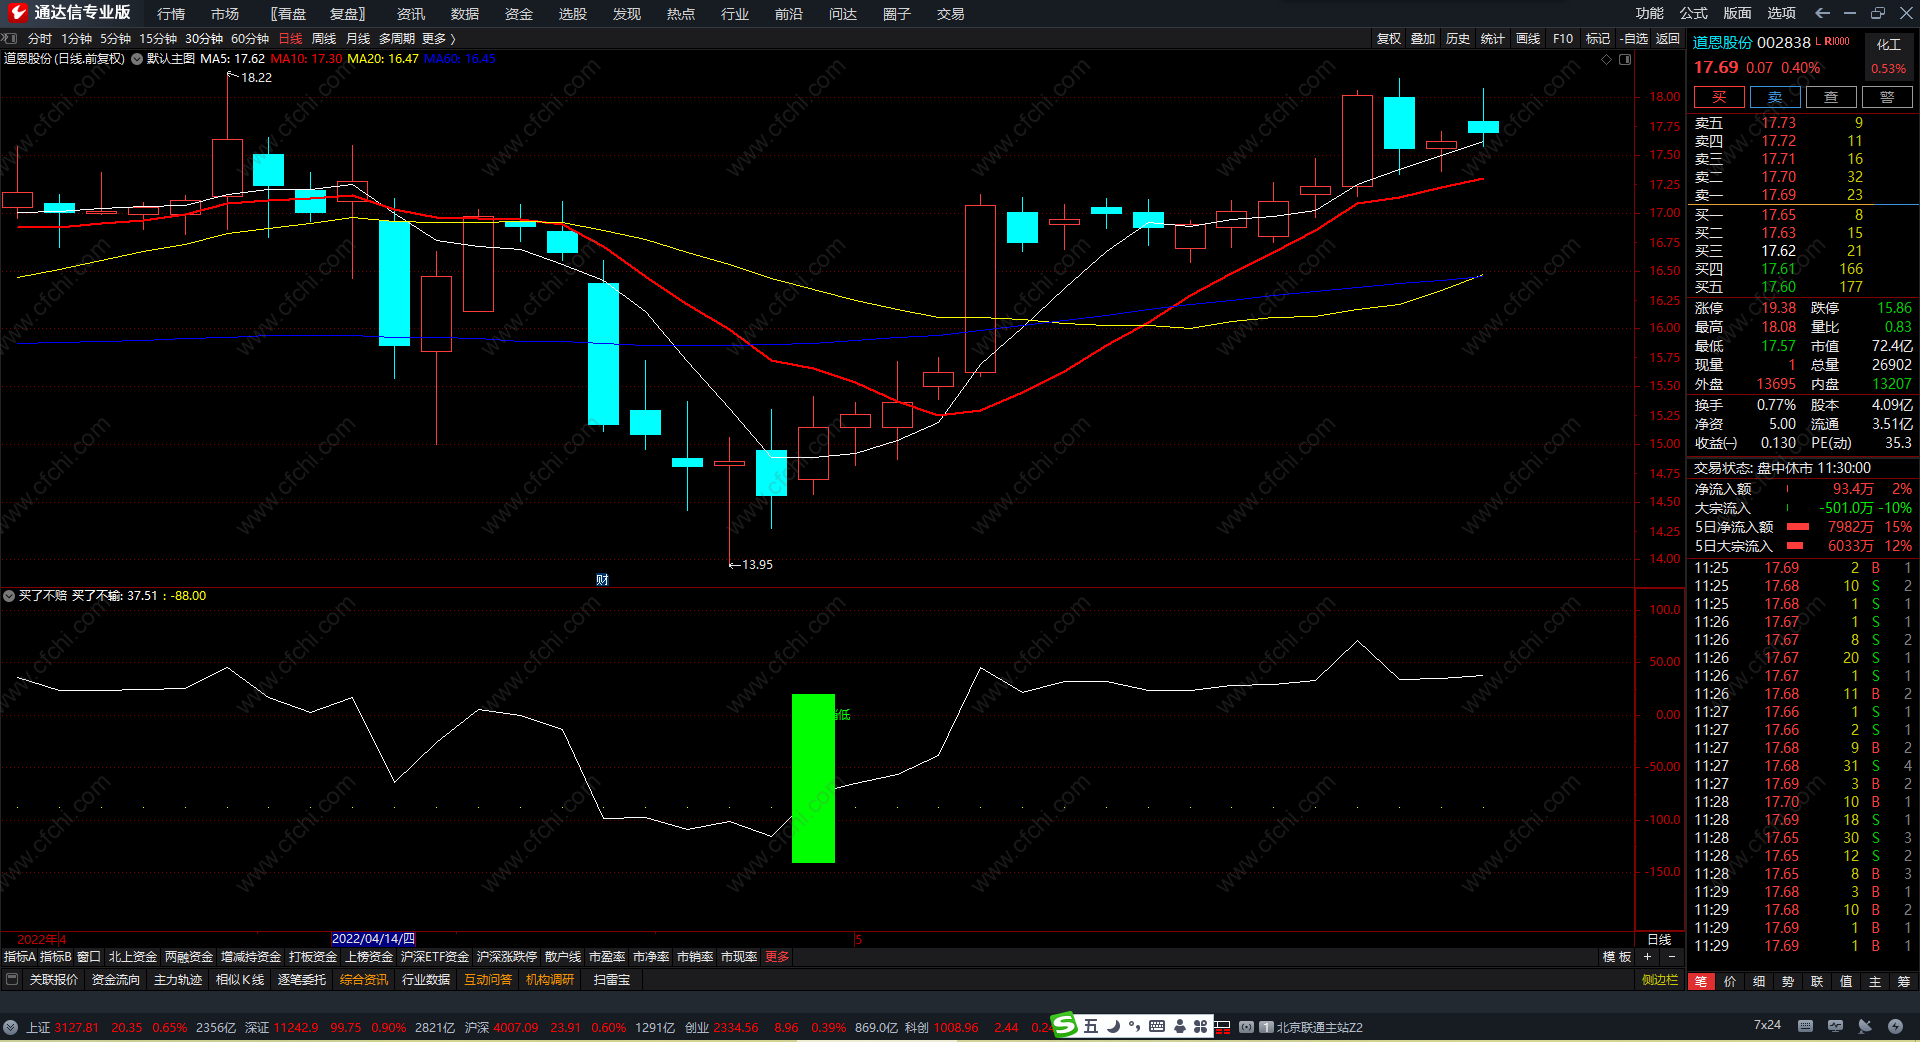This screenshot has height=1042, width=1920.
Task: Select the 周线 weekly period
Action: pyautogui.click(x=324, y=39)
